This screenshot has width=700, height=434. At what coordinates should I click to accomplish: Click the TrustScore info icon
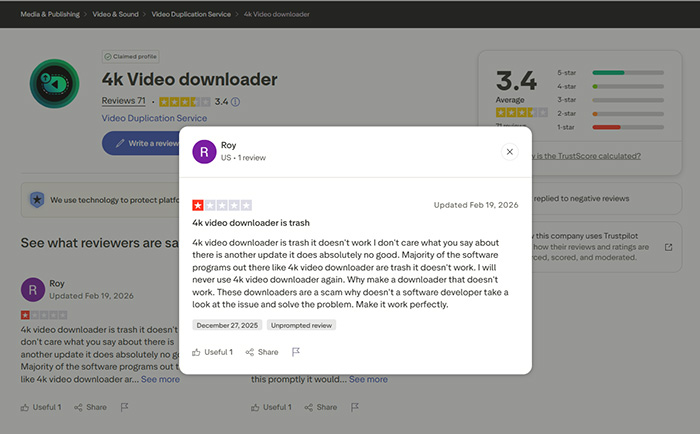(x=235, y=102)
